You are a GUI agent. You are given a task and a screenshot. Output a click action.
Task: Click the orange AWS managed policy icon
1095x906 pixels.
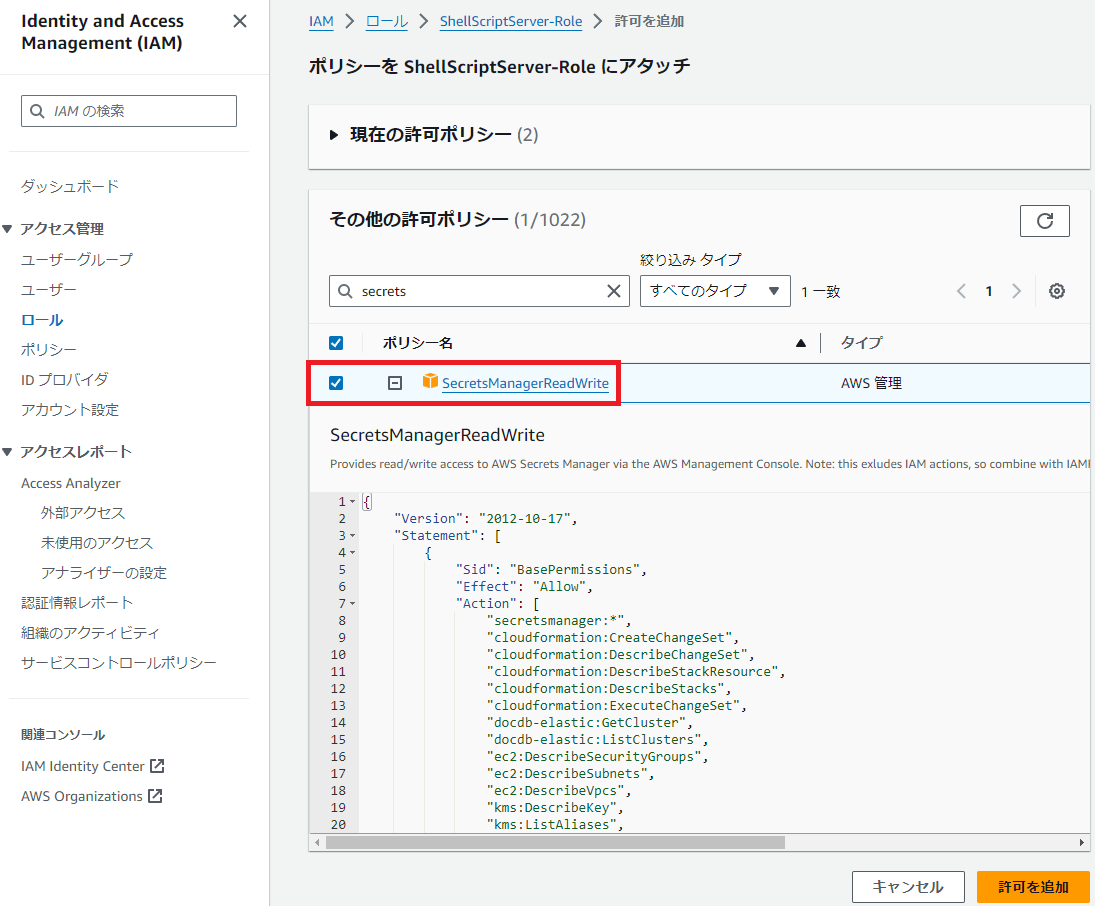click(x=430, y=381)
